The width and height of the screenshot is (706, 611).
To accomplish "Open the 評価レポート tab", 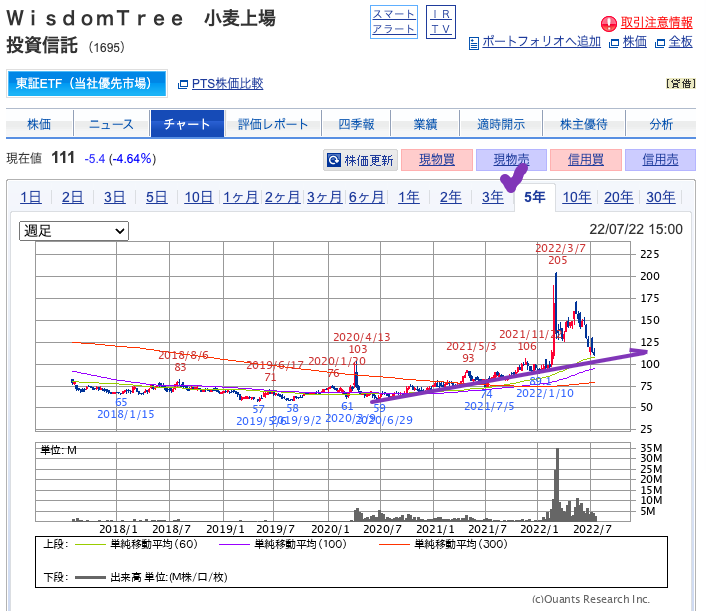I will [x=273, y=124].
